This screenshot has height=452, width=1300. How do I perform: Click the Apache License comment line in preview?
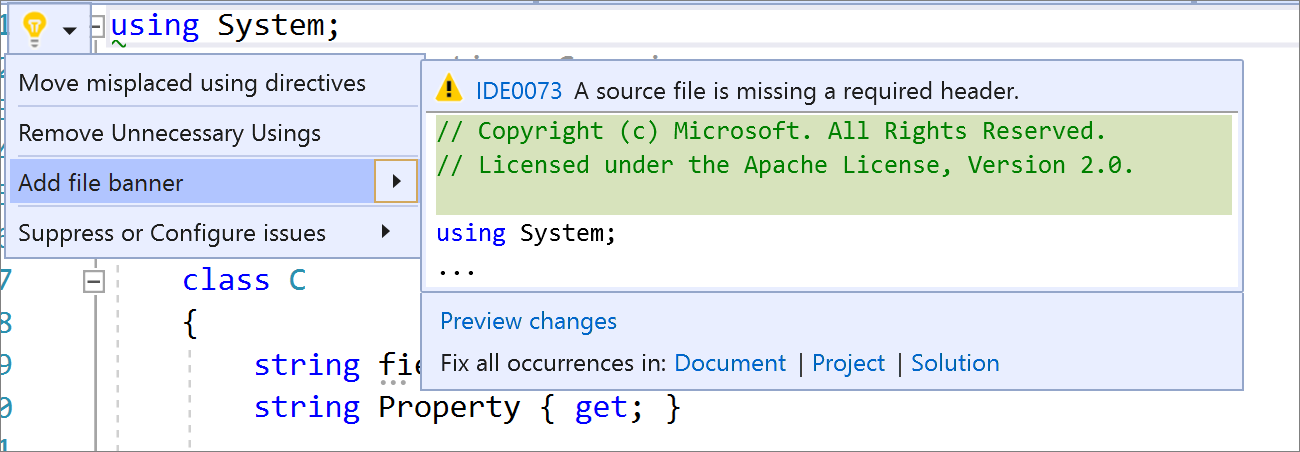pyautogui.click(x=785, y=165)
